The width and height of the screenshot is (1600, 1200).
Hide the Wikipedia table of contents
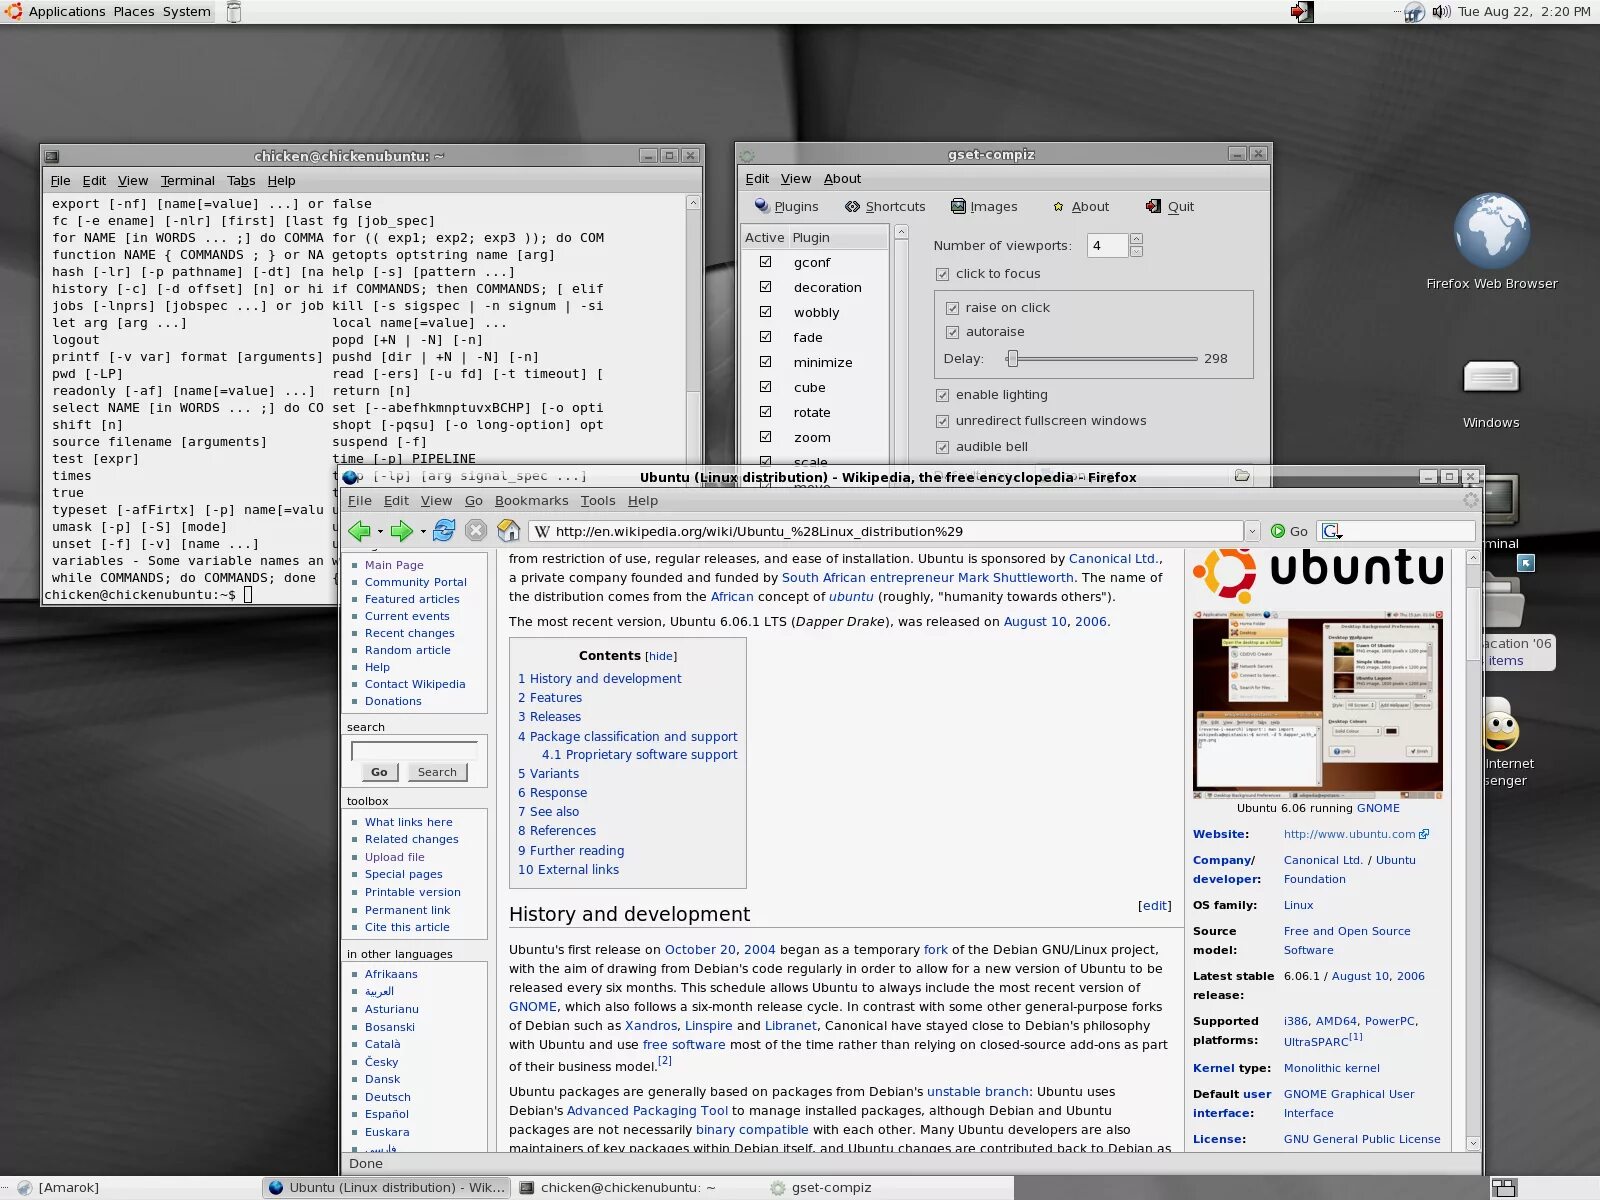(660, 656)
